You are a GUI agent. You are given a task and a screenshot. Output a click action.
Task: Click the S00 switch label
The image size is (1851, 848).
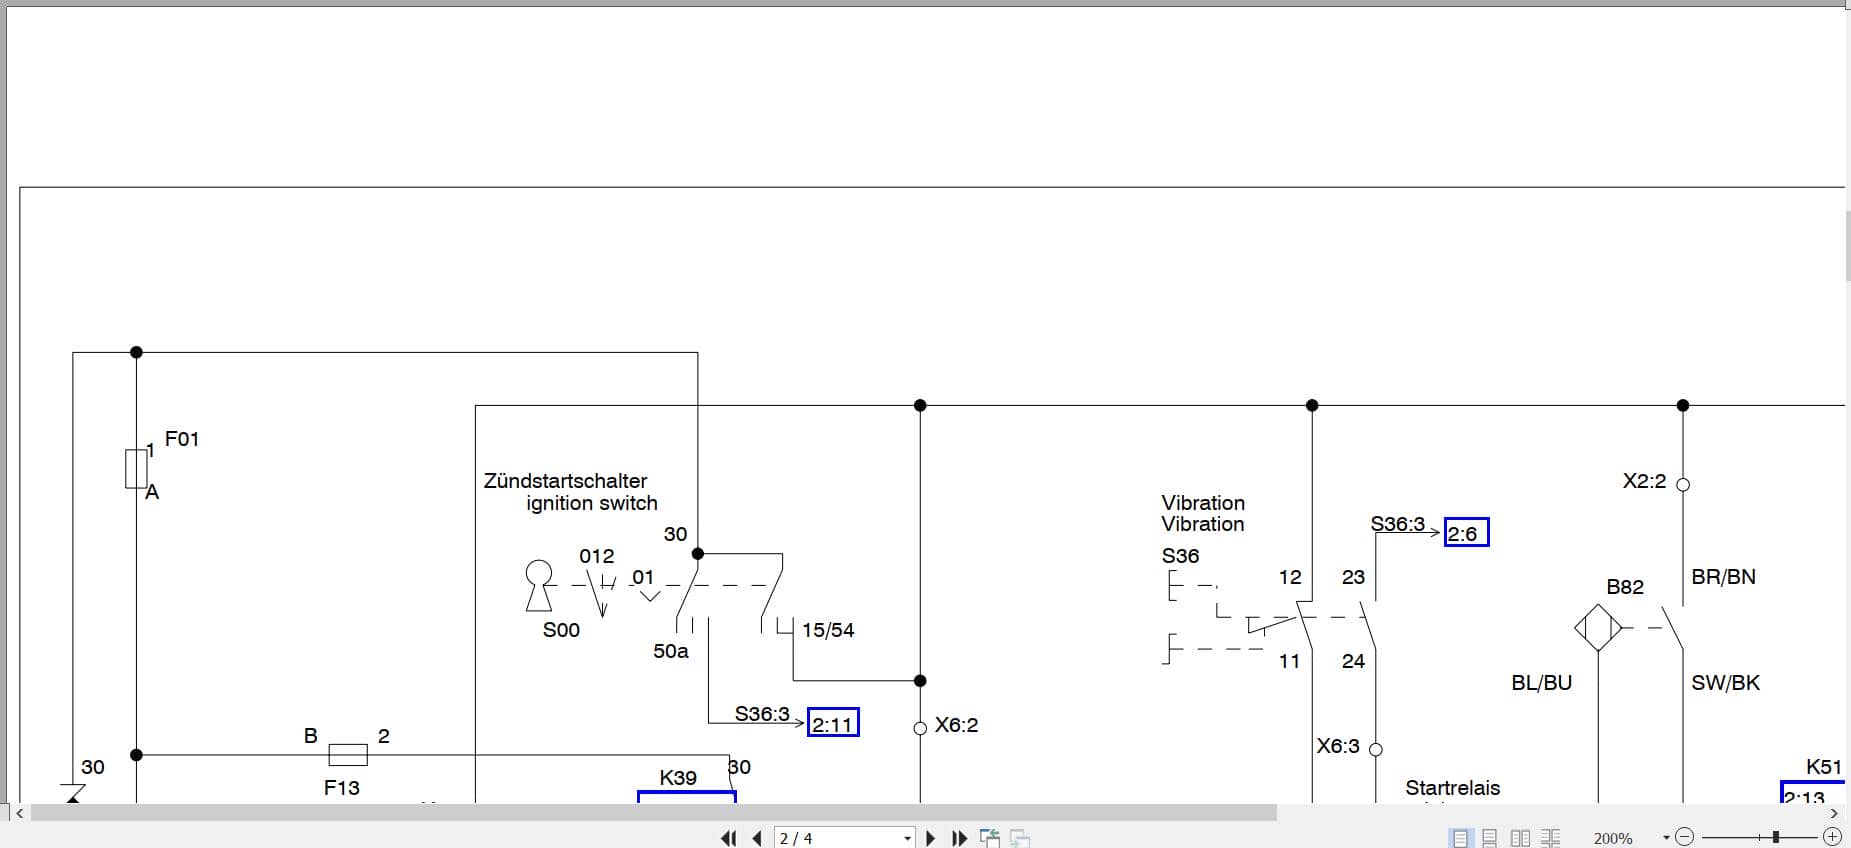tap(561, 630)
